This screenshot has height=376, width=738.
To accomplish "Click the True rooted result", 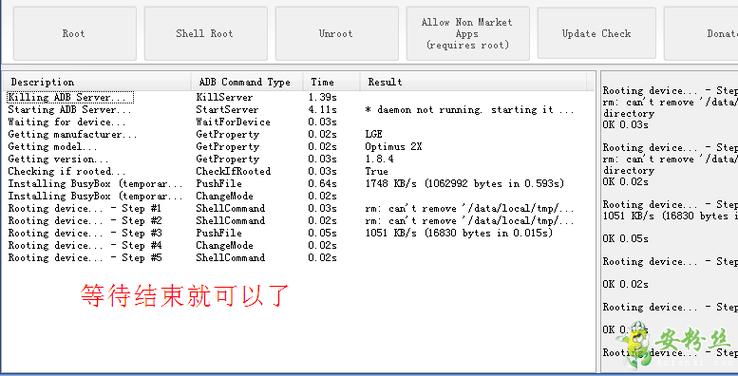I will coord(377,171).
